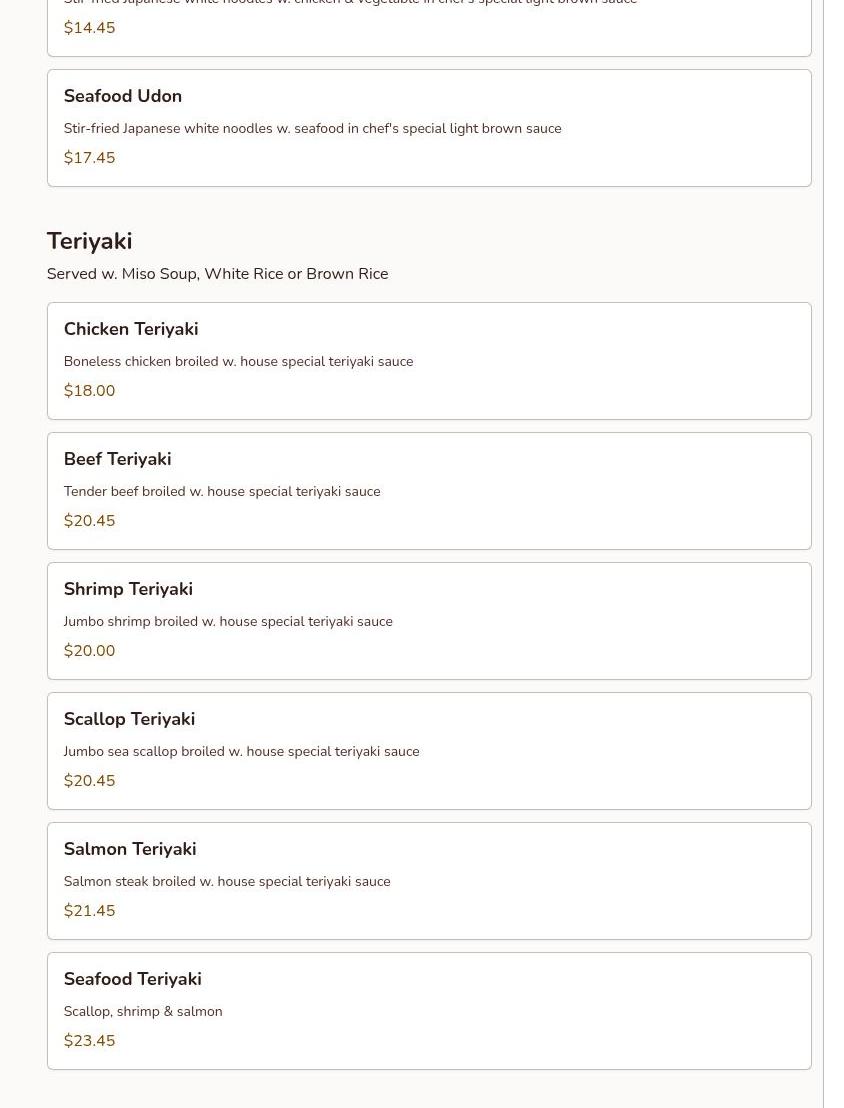Click the jumbo sea scallop description
The image size is (844, 1108).
pyautogui.click(x=241, y=752)
